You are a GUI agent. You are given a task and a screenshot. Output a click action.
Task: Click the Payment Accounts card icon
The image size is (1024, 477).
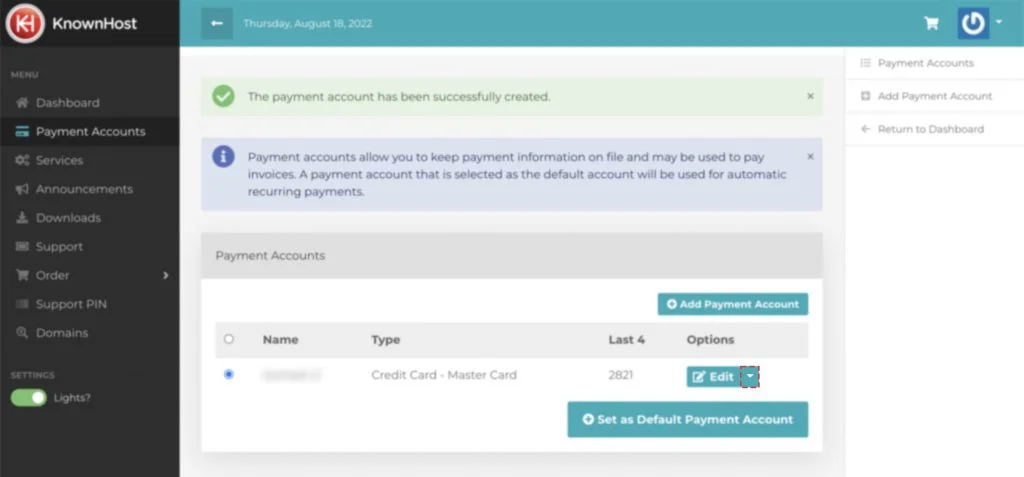(22, 131)
